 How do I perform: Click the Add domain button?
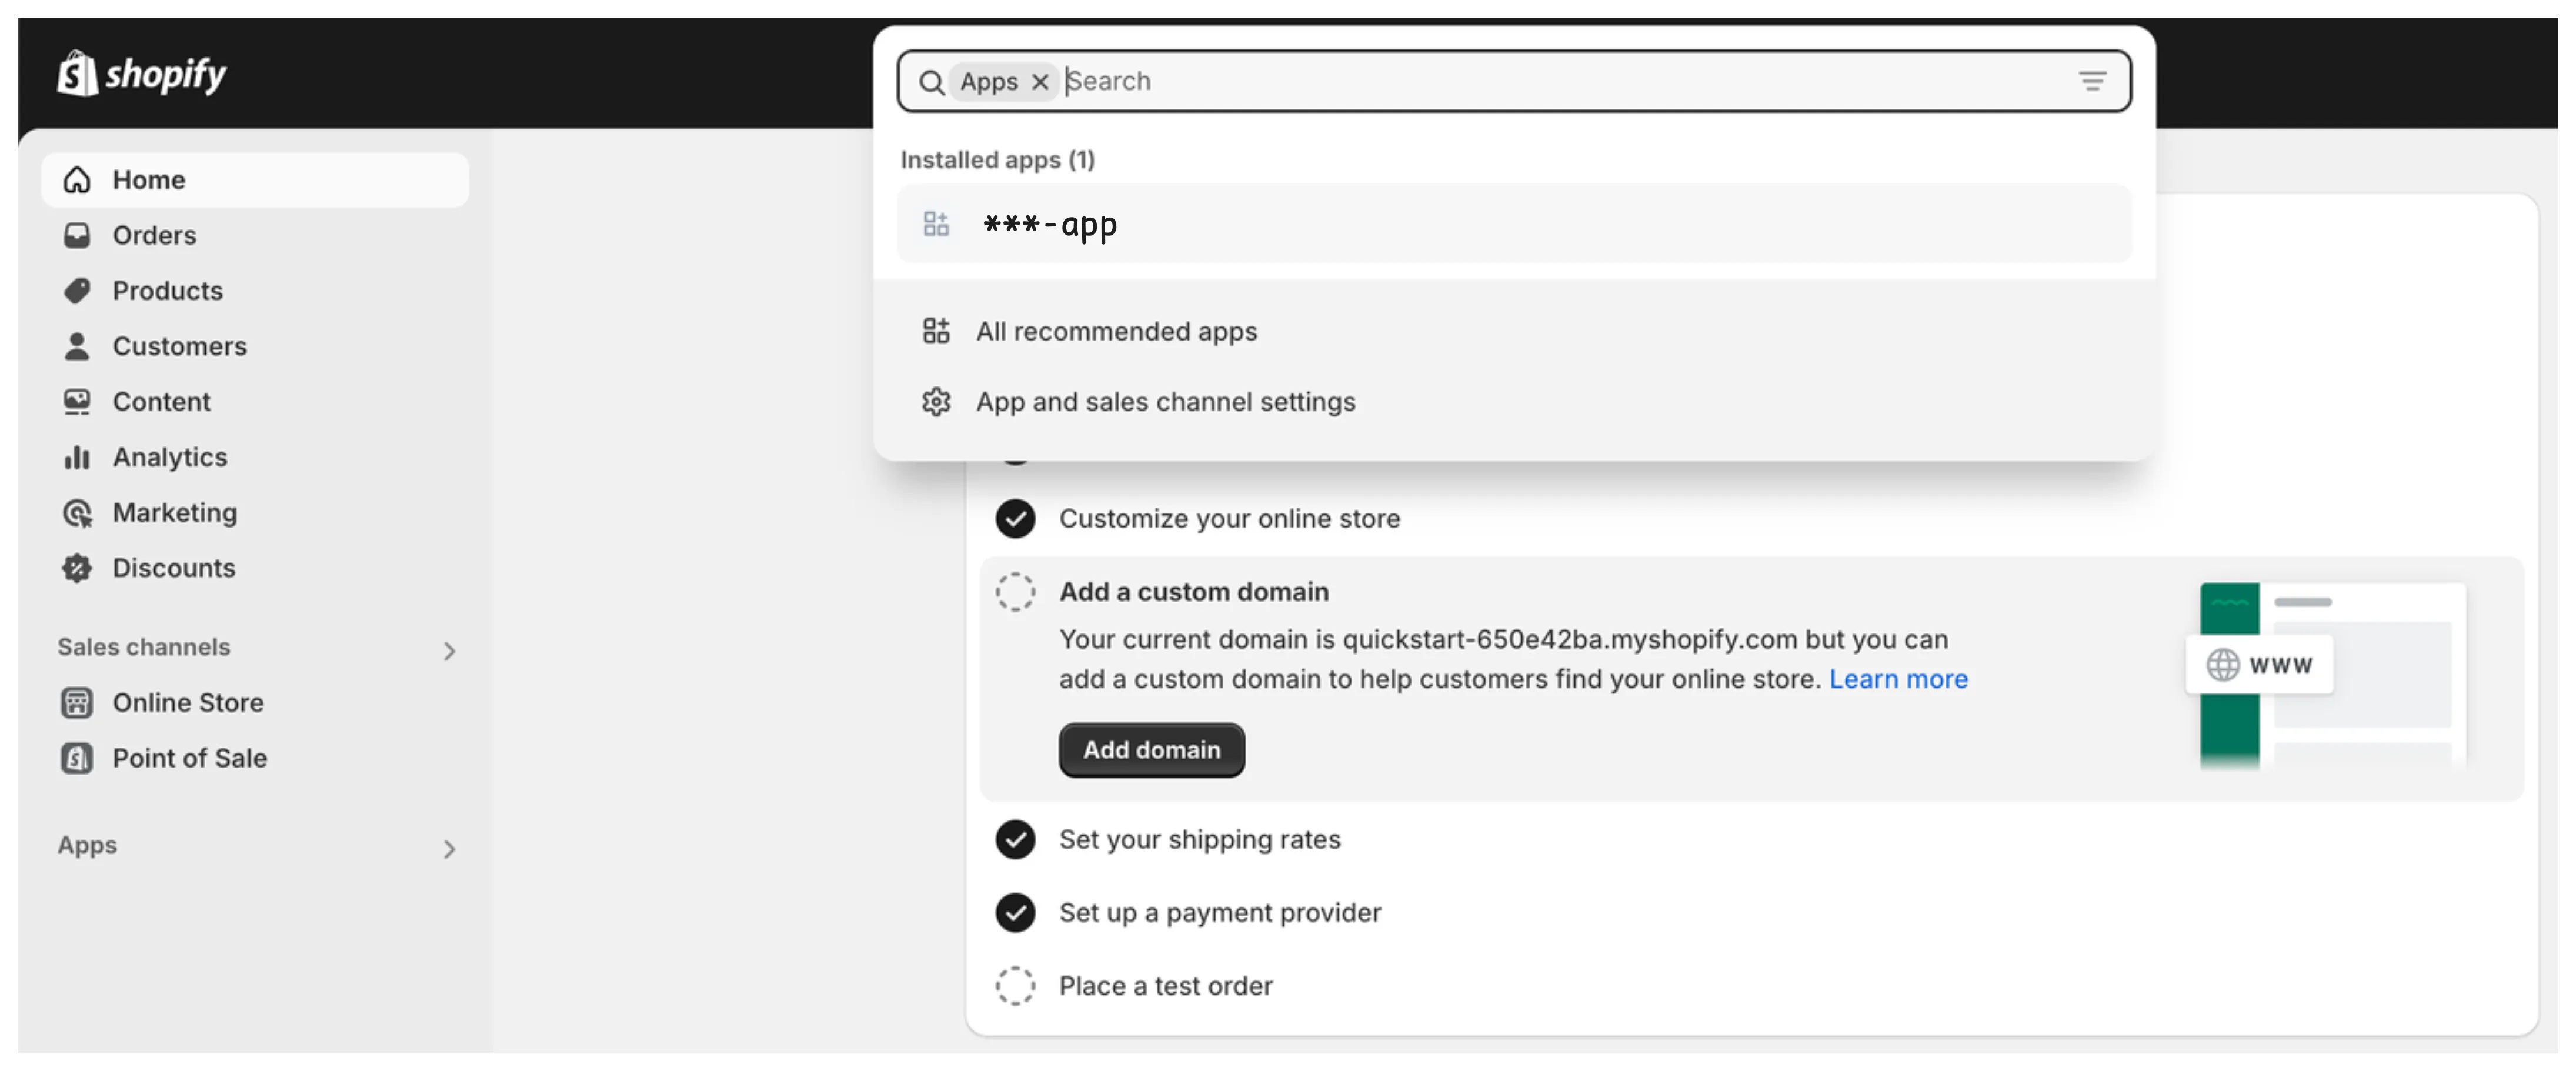click(1151, 750)
